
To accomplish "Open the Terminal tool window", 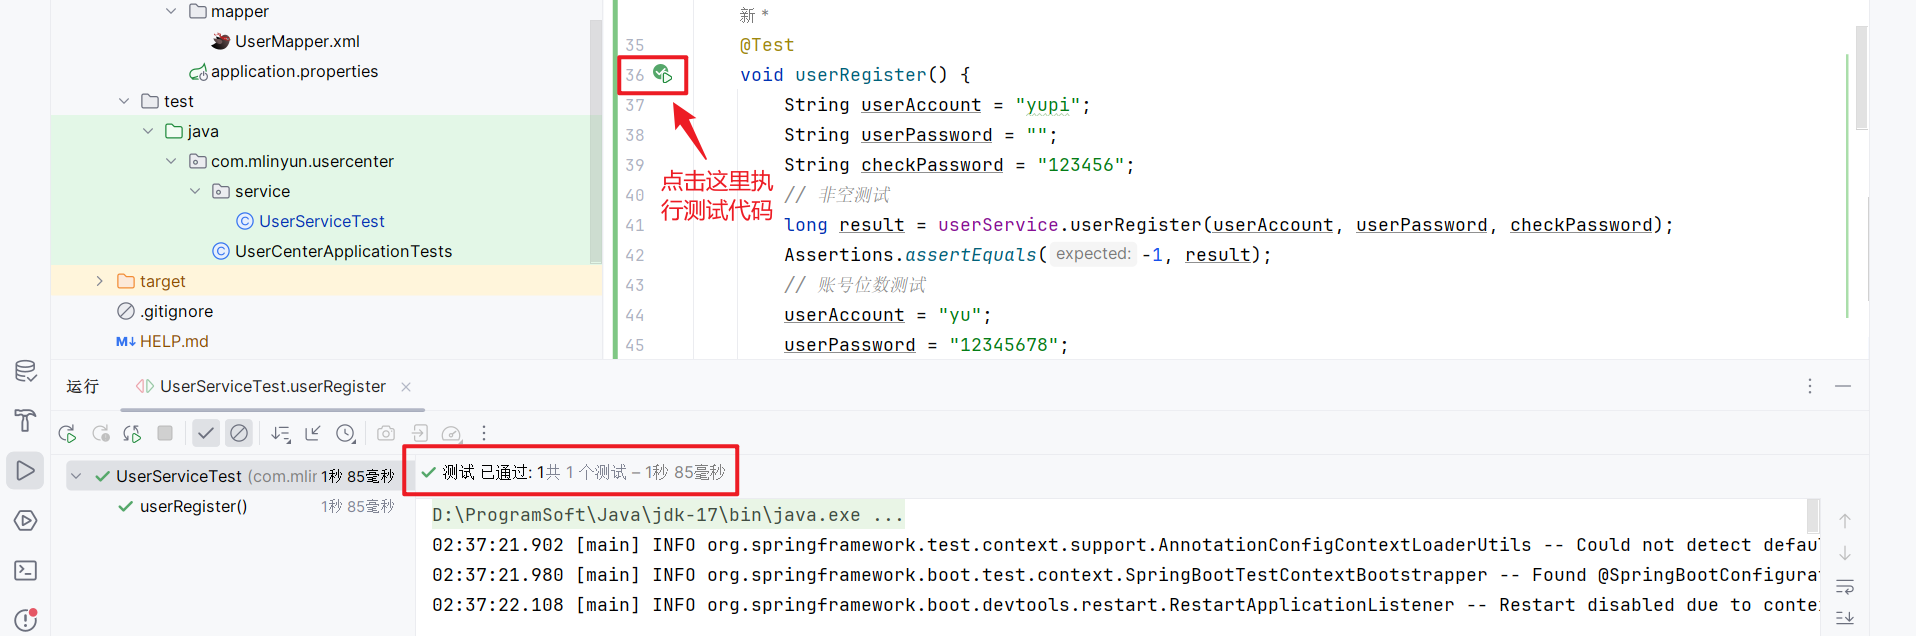I will 25,570.
